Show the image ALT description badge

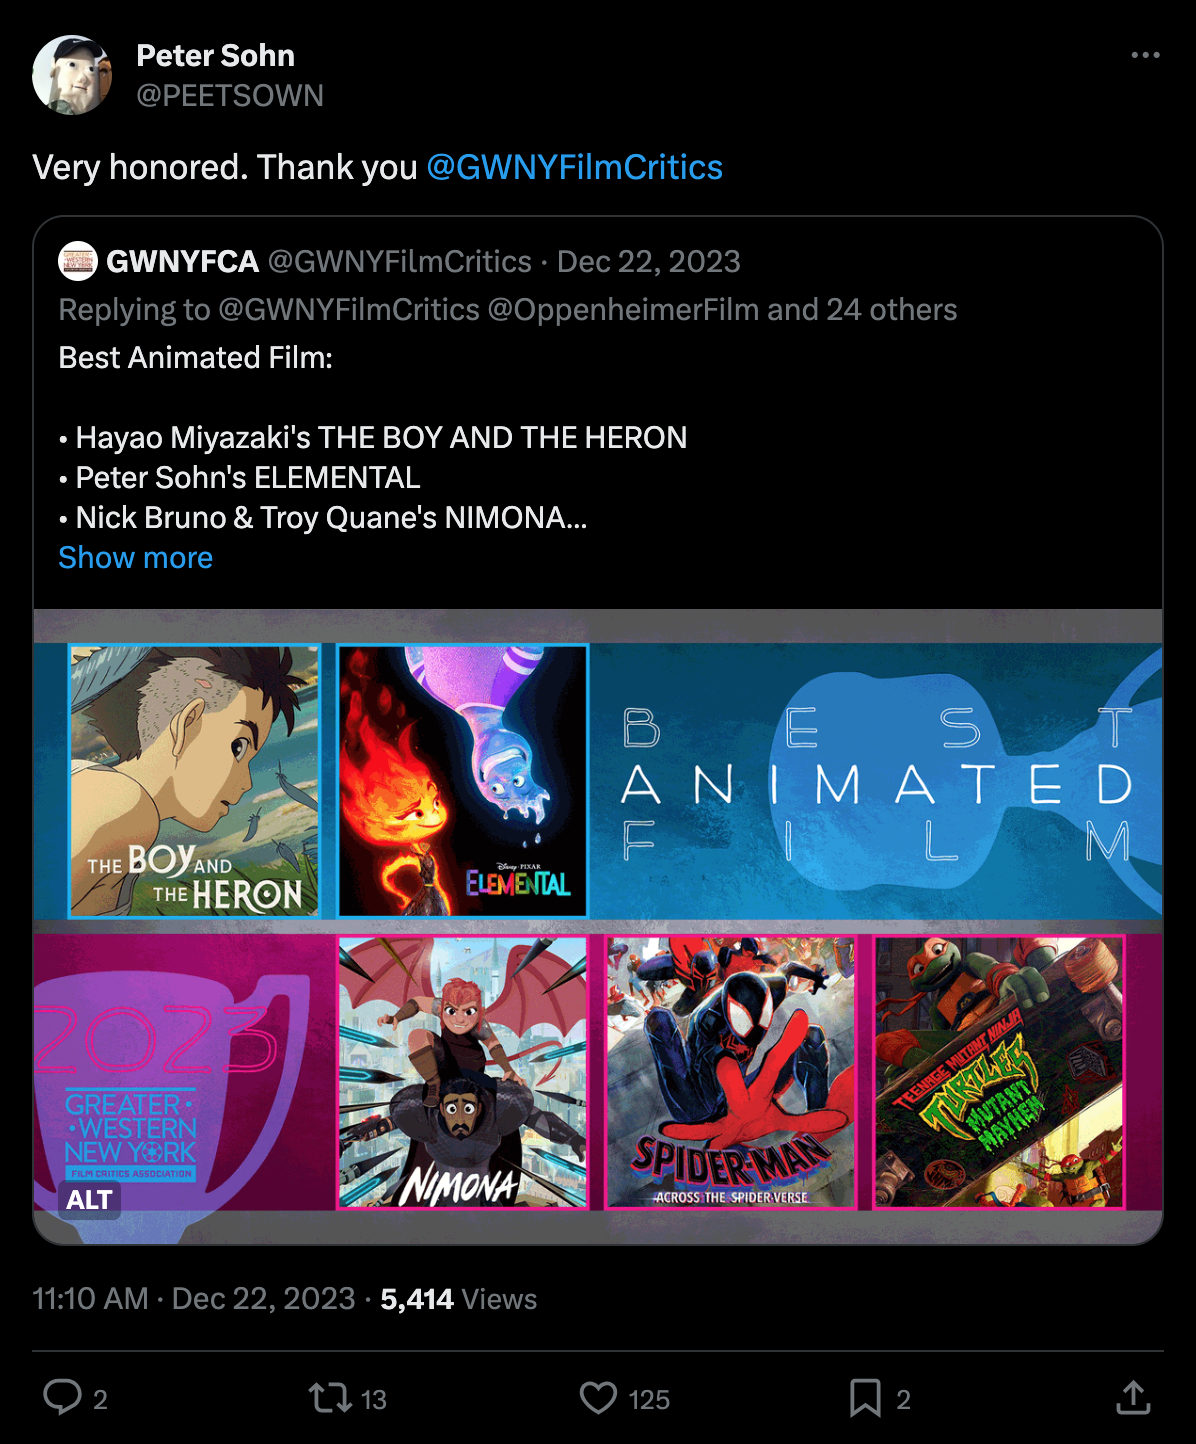90,1200
